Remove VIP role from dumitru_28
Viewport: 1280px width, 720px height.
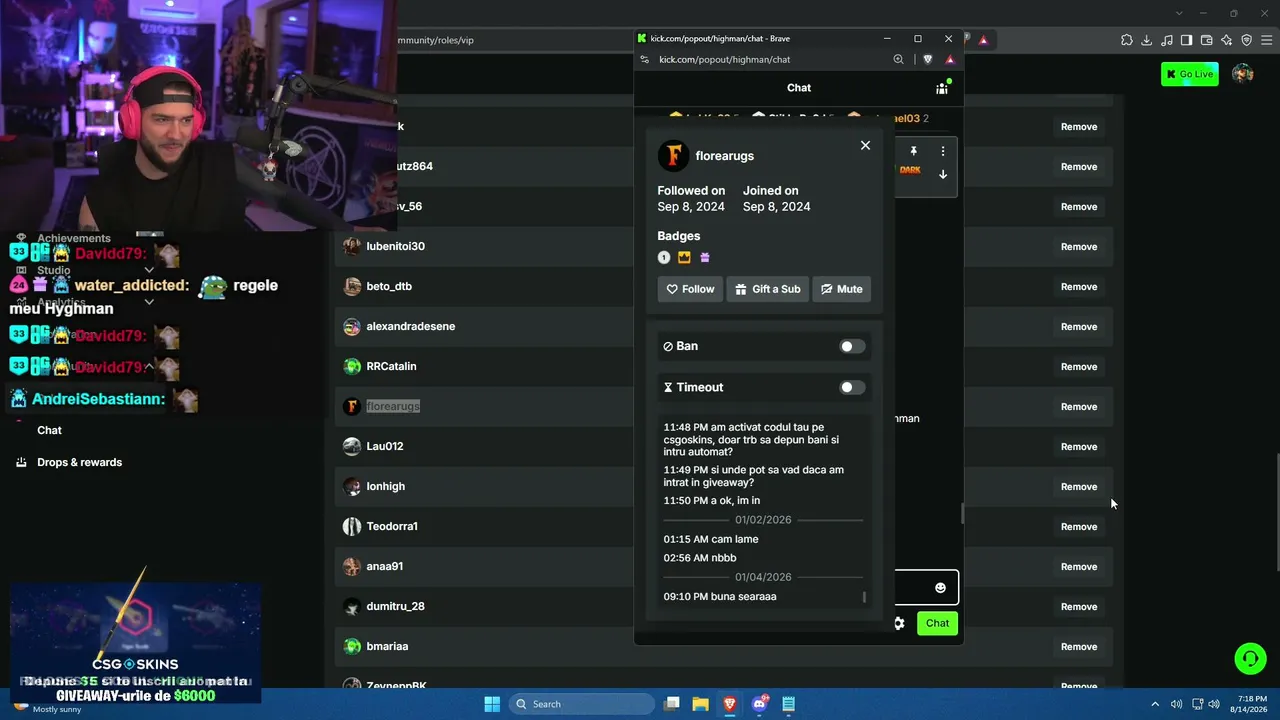(x=1079, y=607)
